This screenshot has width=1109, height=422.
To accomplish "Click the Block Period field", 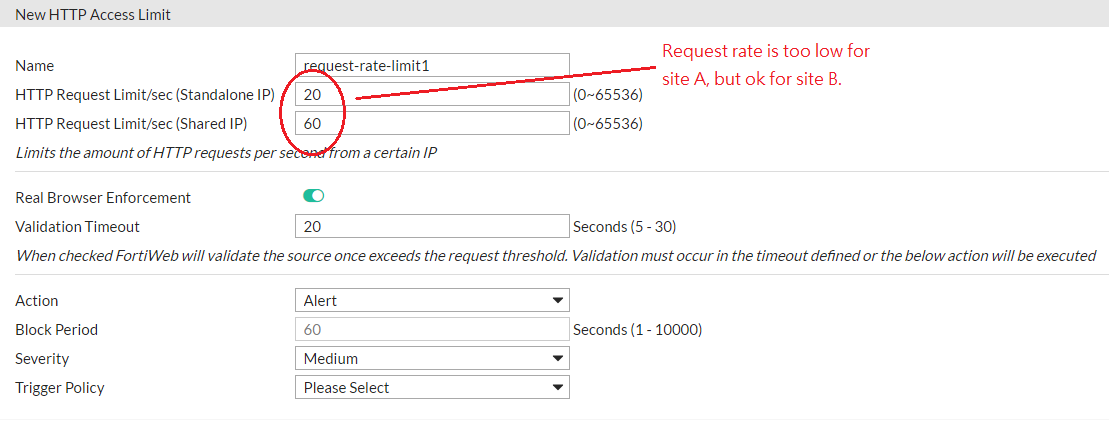I will point(432,329).
